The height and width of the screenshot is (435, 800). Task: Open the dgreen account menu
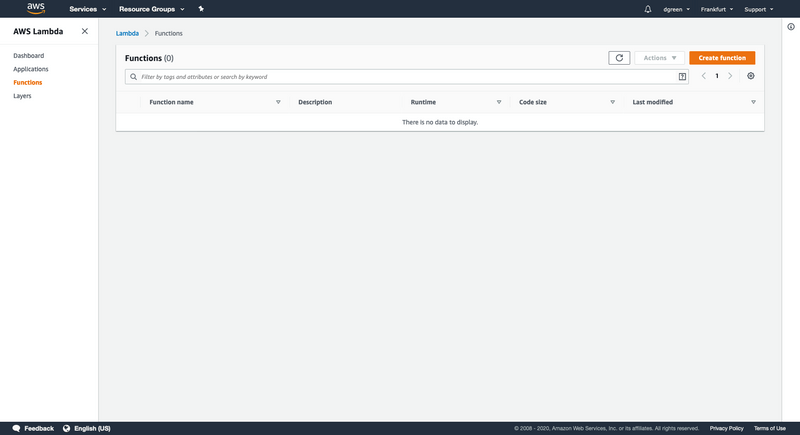coord(676,9)
